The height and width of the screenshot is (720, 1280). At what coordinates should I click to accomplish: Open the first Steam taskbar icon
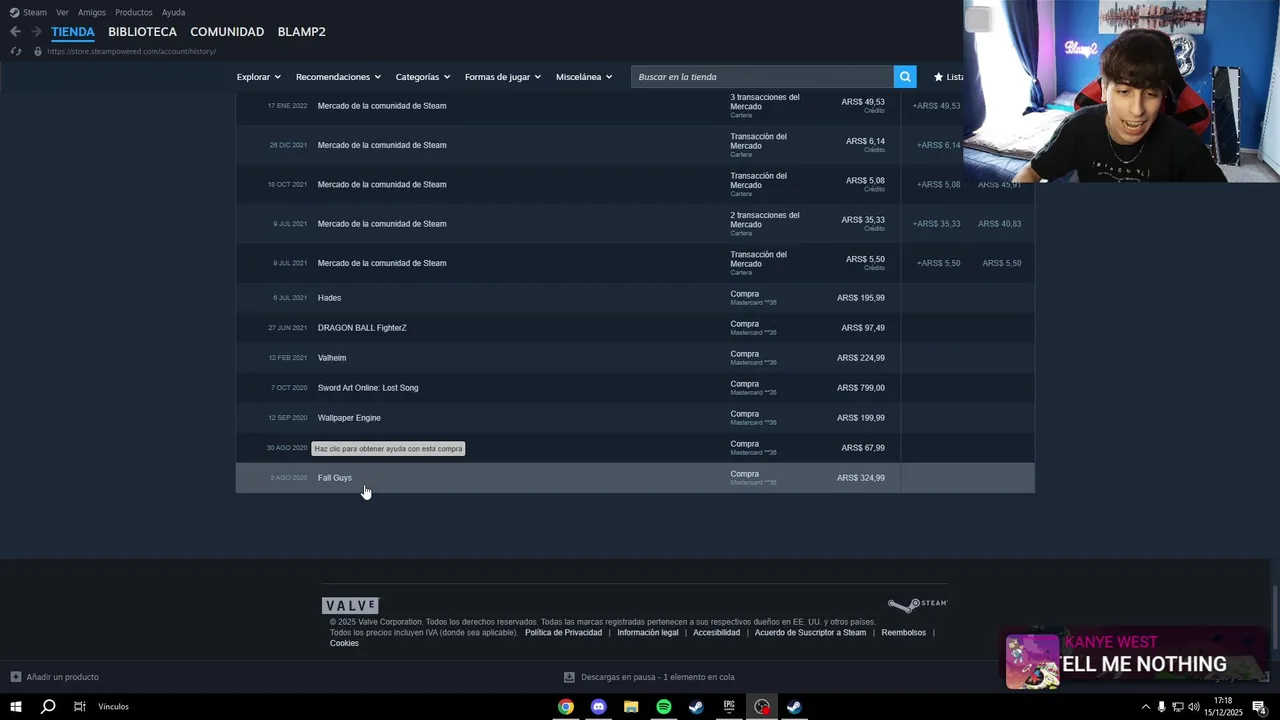pos(696,707)
